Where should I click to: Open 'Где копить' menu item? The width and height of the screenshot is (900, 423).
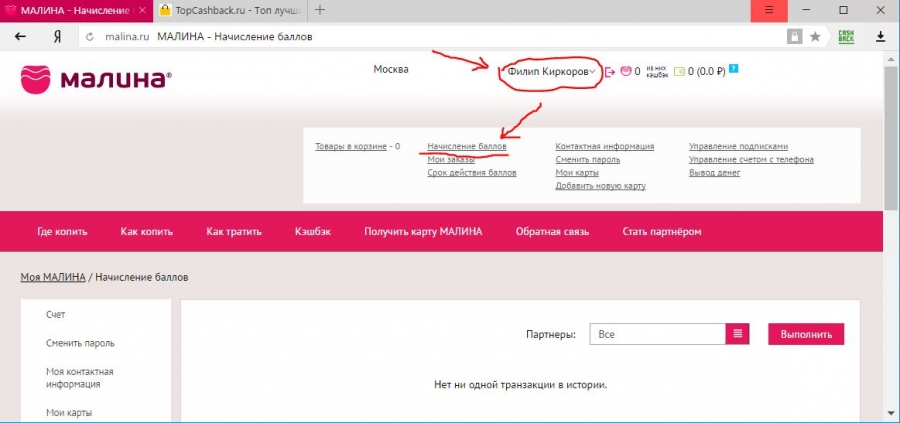point(62,232)
